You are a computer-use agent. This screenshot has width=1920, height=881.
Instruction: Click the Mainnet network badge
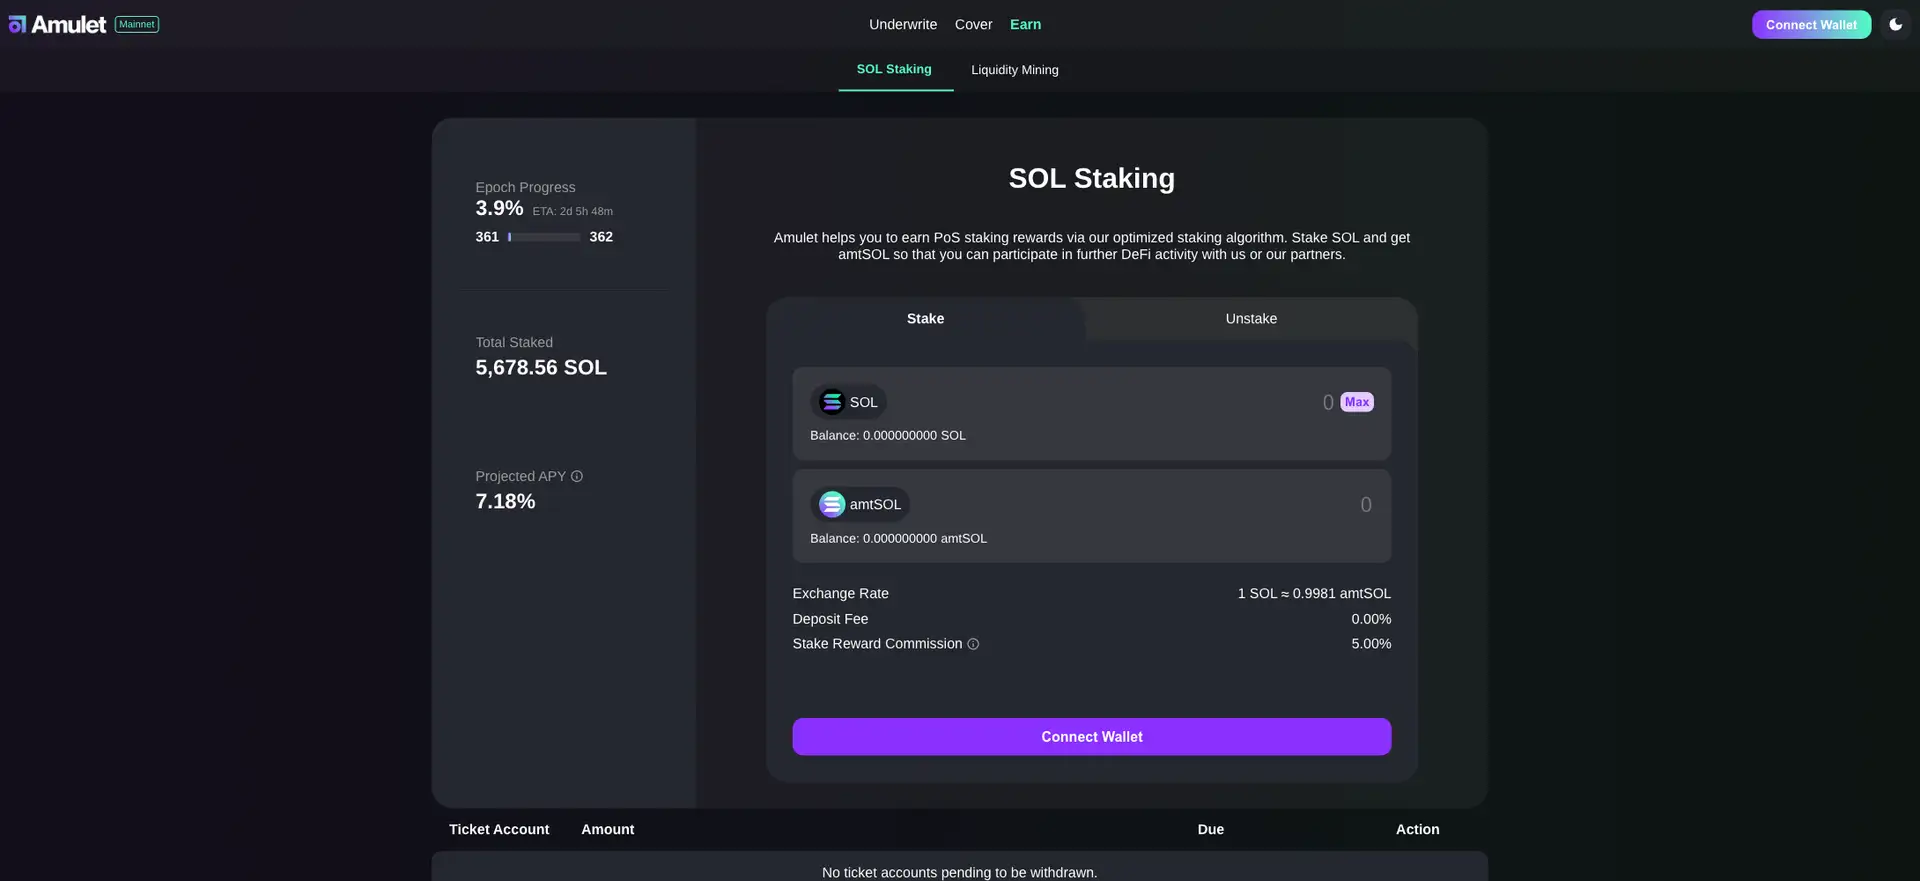point(137,24)
